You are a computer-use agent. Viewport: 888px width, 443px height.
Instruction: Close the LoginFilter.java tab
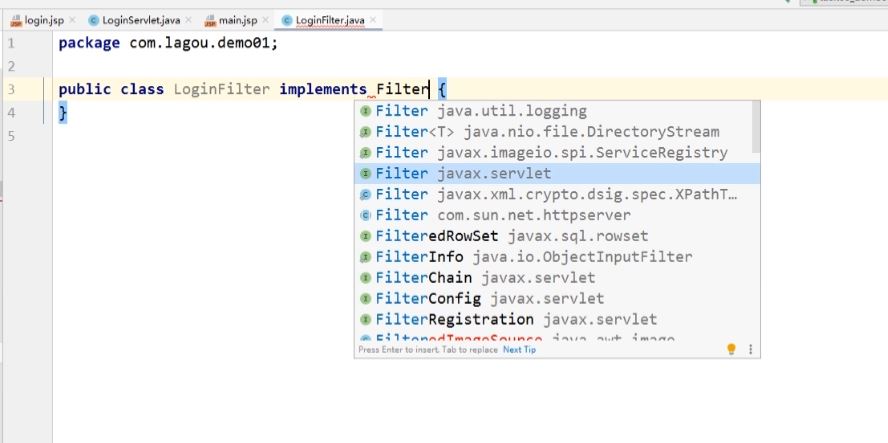(x=373, y=20)
